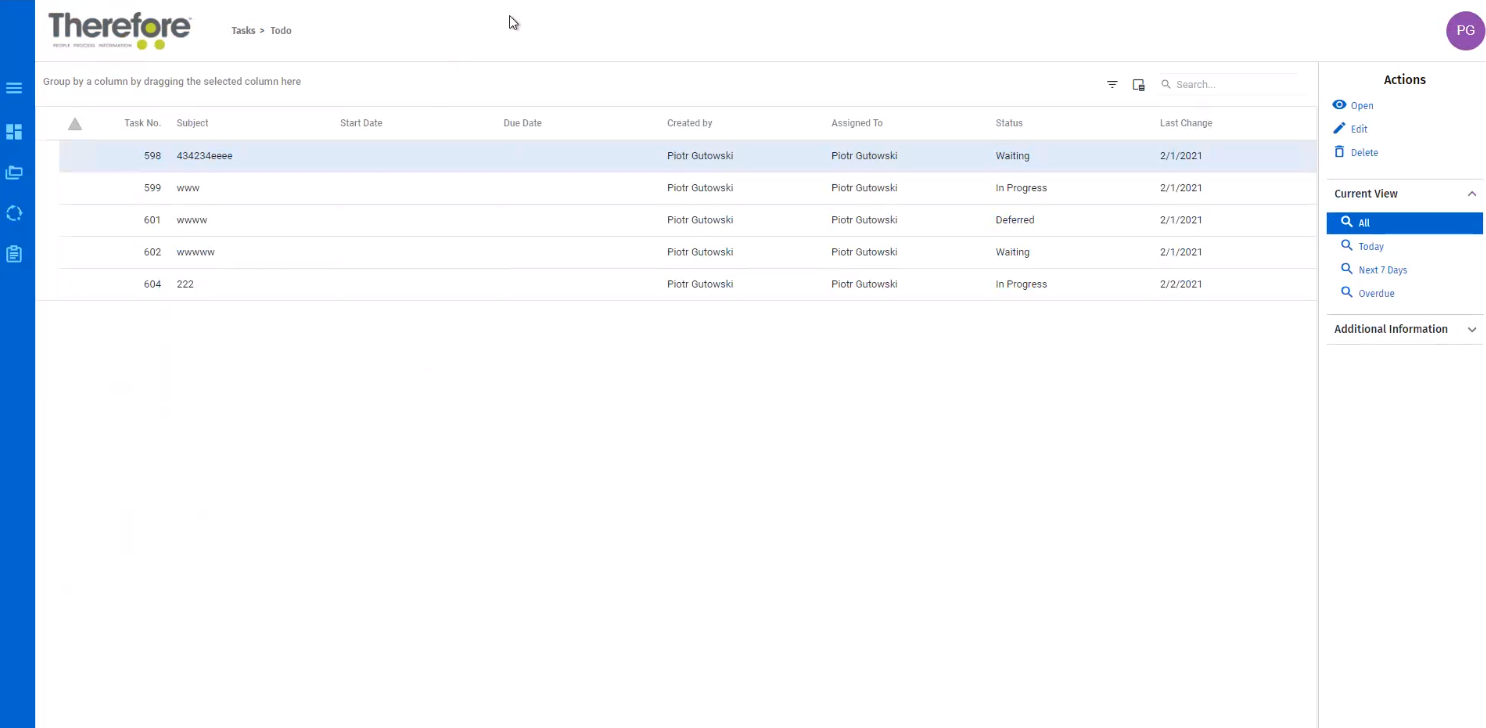The width and height of the screenshot is (1486, 728).
Task: Click the priority triangle column header
Action: coord(75,124)
